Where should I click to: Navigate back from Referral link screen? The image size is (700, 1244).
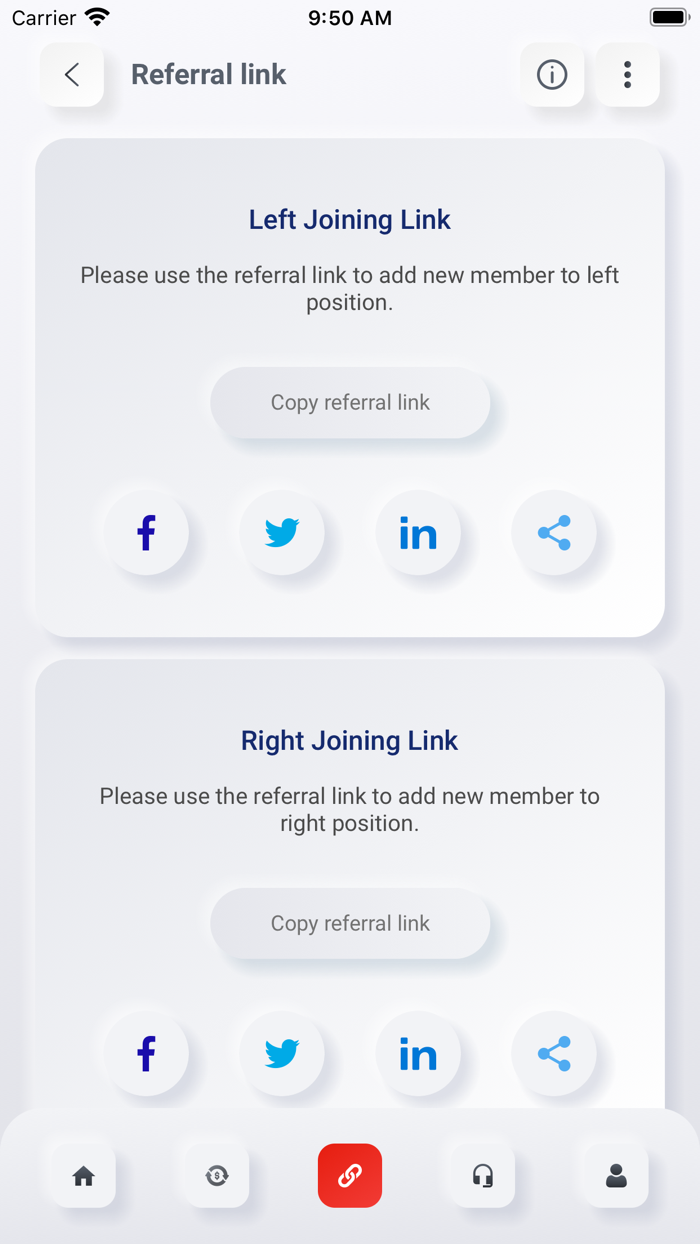pyautogui.click(x=70, y=74)
